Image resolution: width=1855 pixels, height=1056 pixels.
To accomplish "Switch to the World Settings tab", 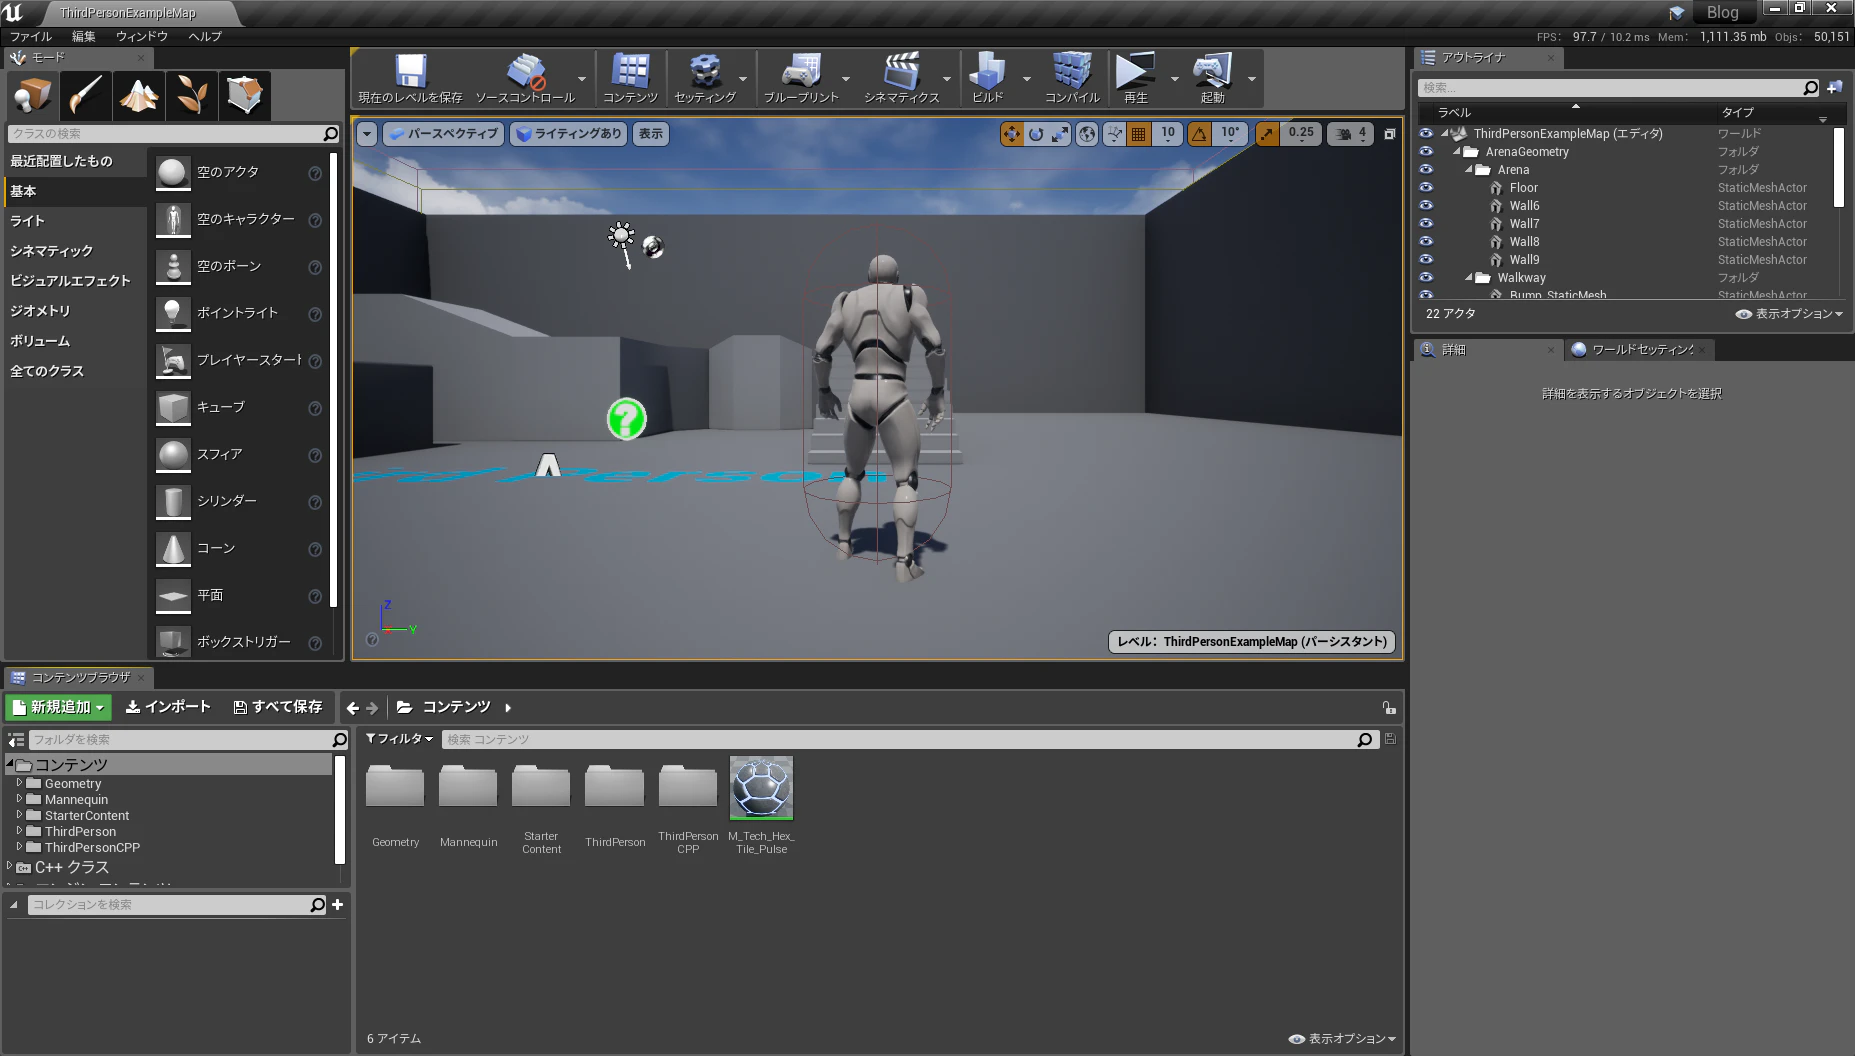I will tap(1640, 349).
